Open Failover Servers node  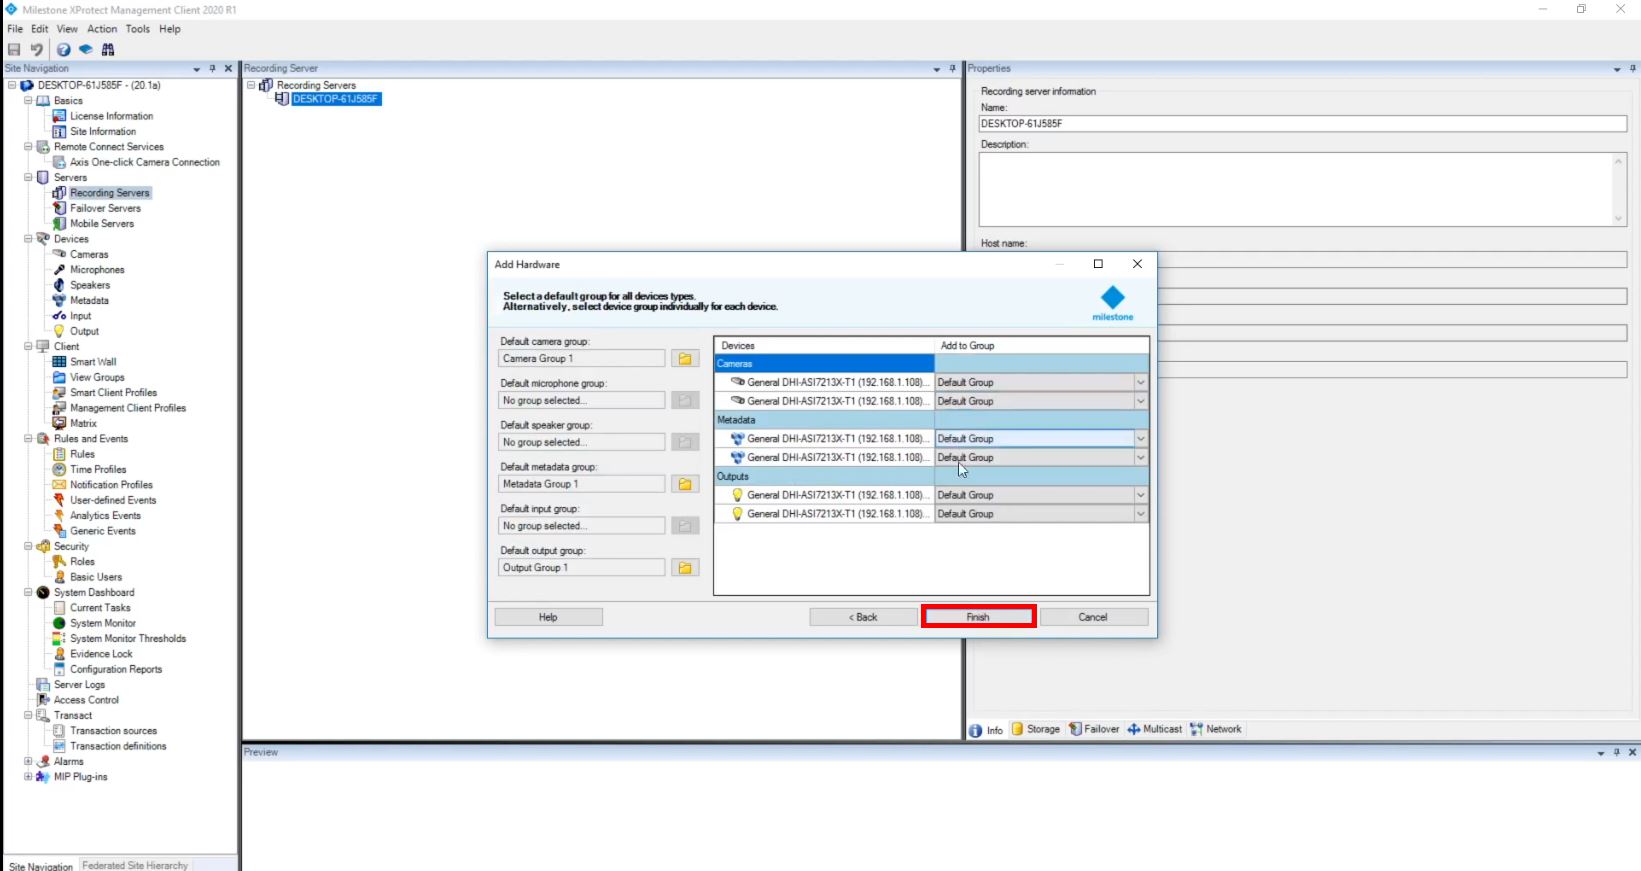click(105, 208)
